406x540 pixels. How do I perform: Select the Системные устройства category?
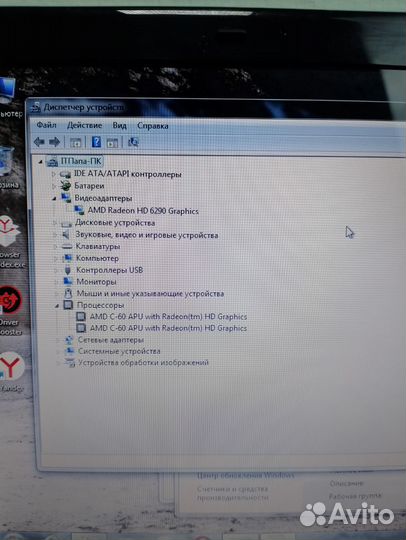point(119,351)
